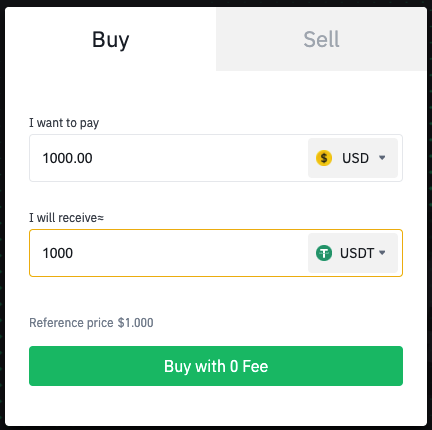The width and height of the screenshot is (432, 430).
Task: Click the 1000 receive amount value
Action: [58, 253]
